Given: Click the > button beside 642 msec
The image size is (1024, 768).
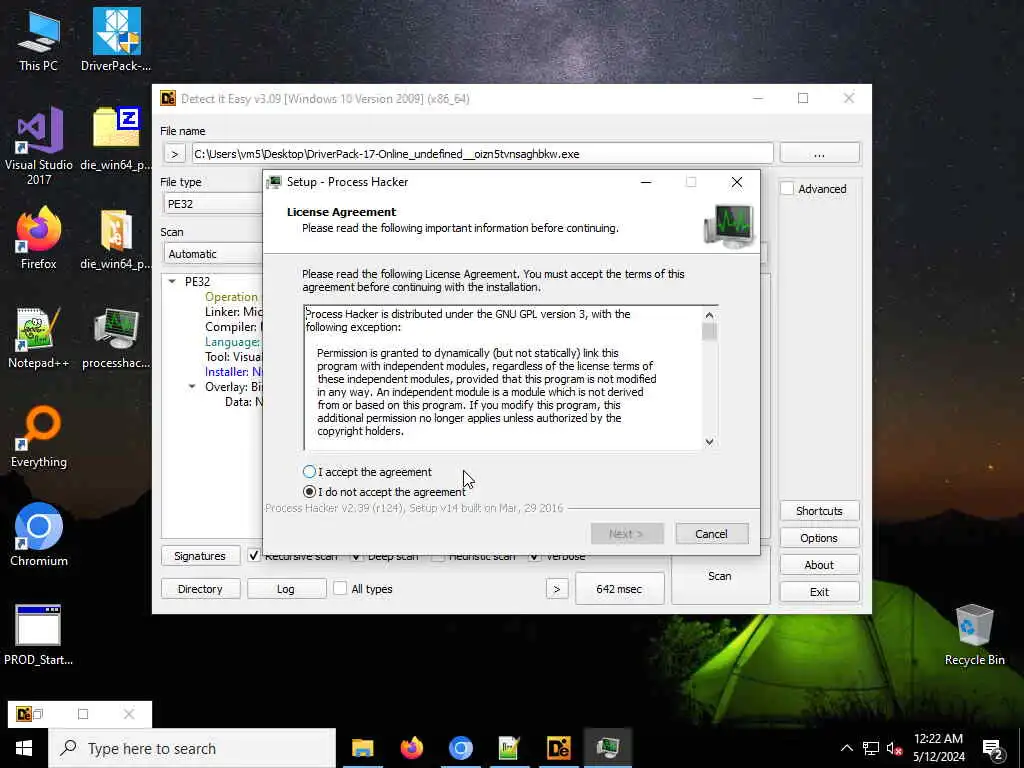Looking at the screenshot, I should point(556,589).
